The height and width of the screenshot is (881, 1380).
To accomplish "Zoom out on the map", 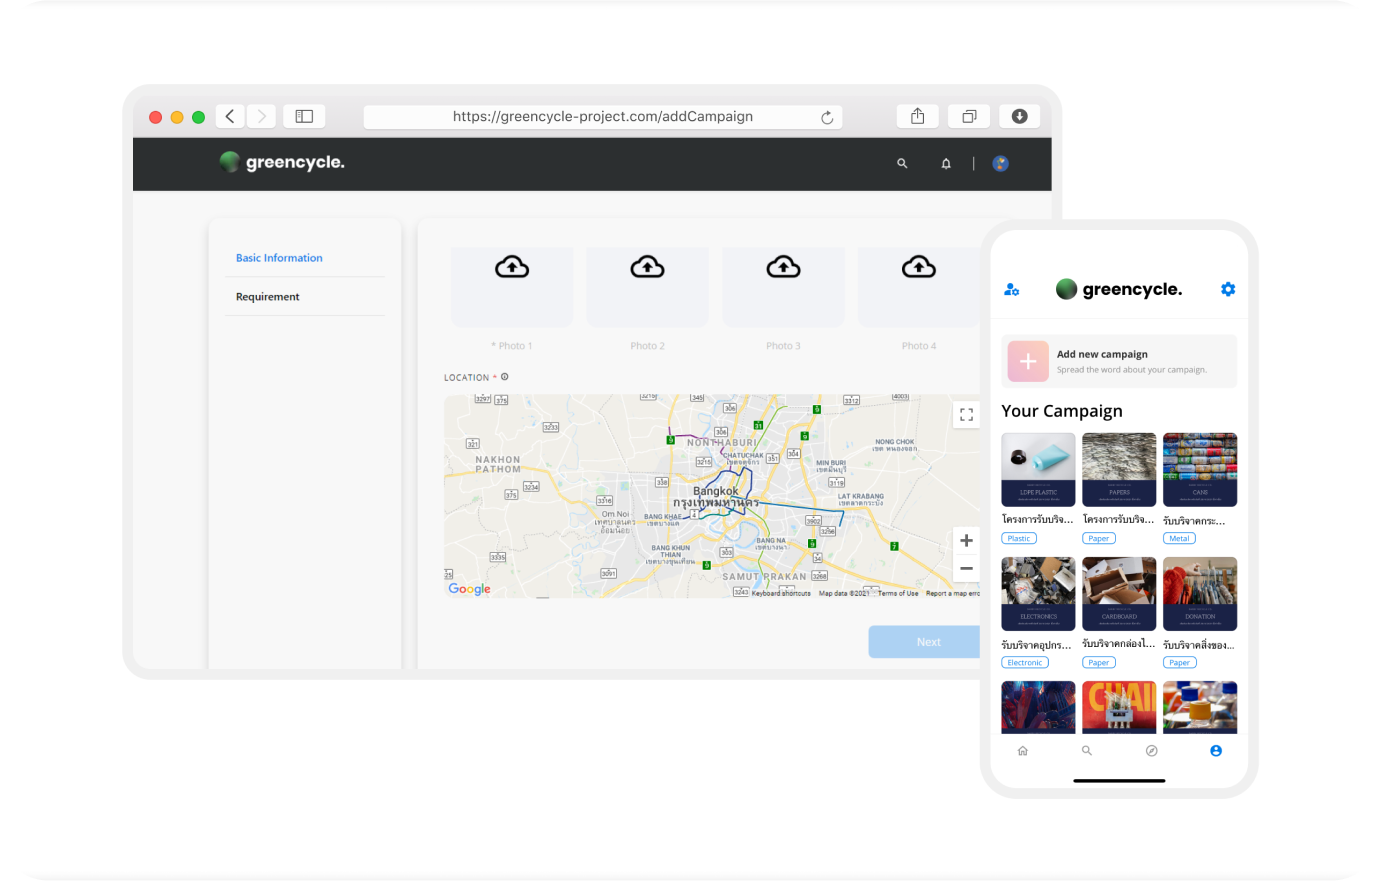I will click(x=966, y=569).
